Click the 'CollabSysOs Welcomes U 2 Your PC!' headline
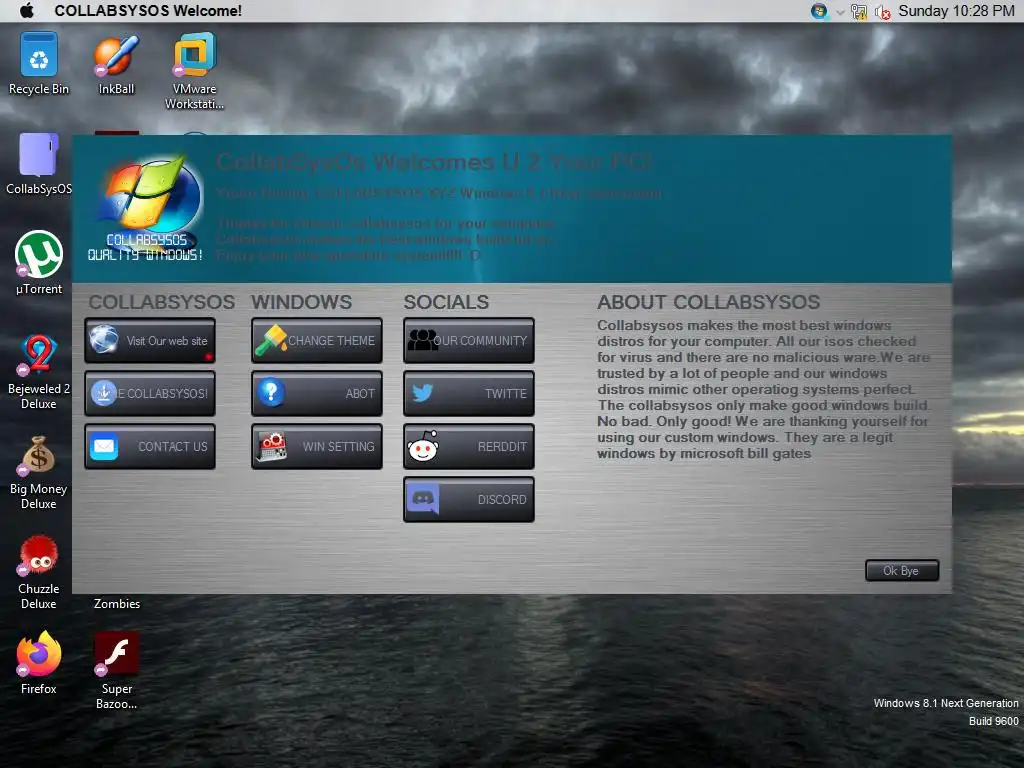Image resolution: width=1024 pixels, height=768 pixels. 434,162
